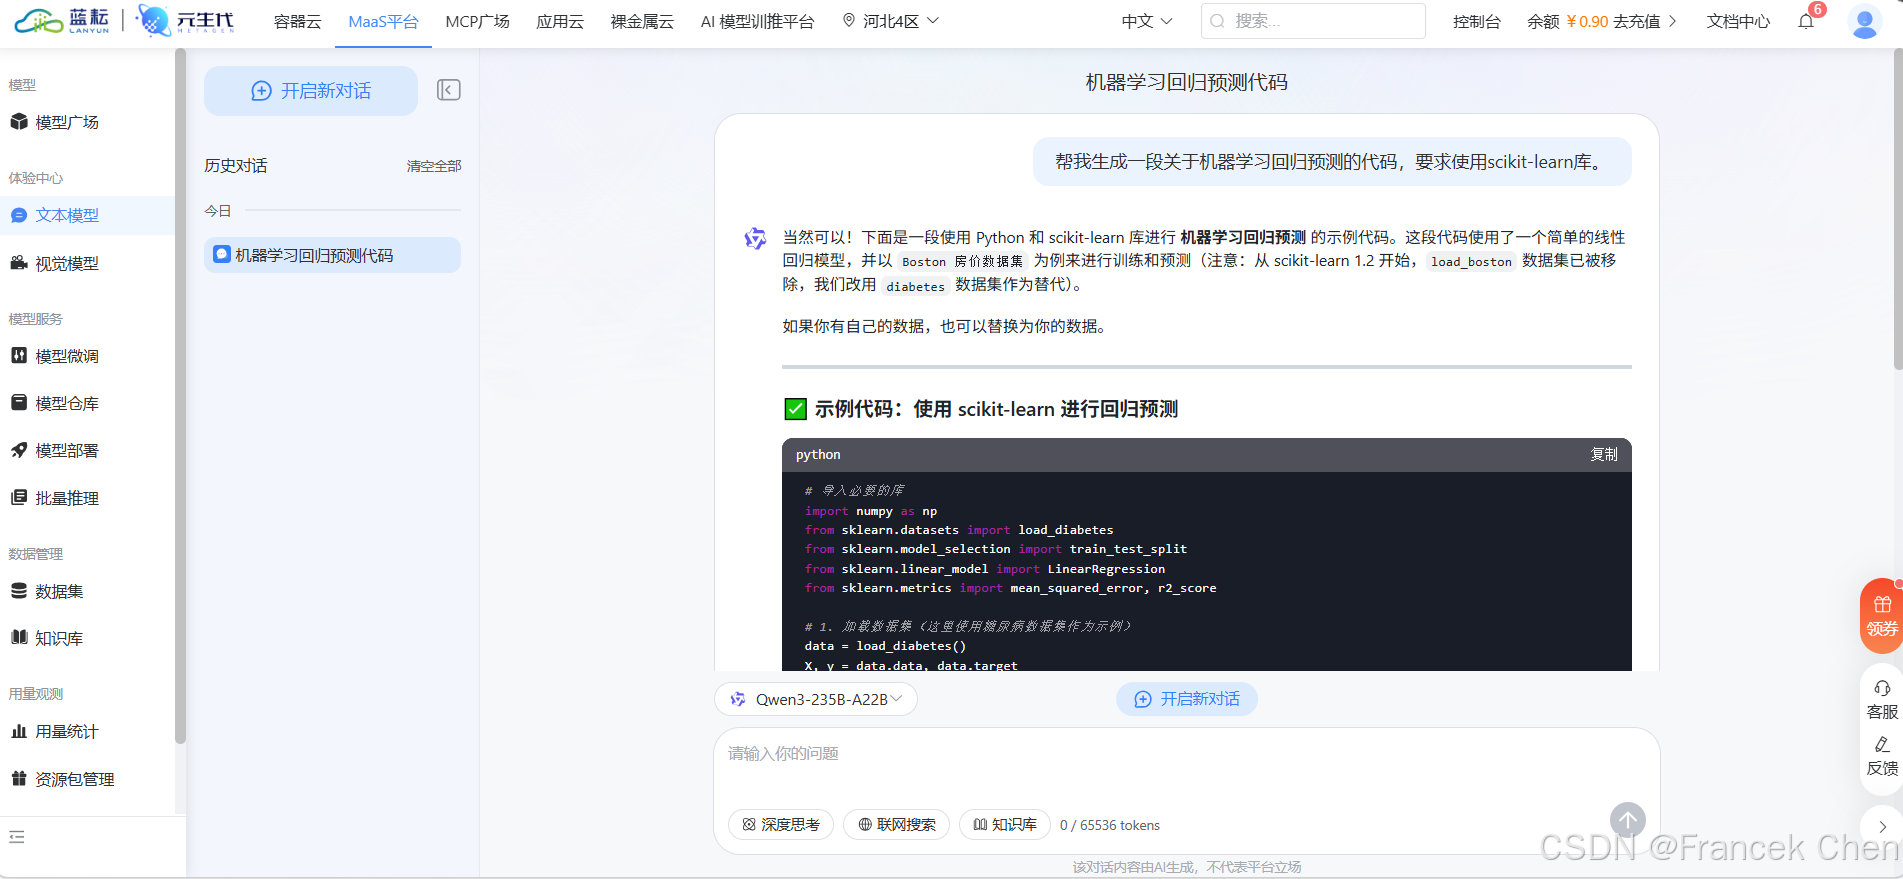Click the Model Plaza cube icon
Image resolution: width=1903 pixels, height=879 pixels.
(19, 122)
